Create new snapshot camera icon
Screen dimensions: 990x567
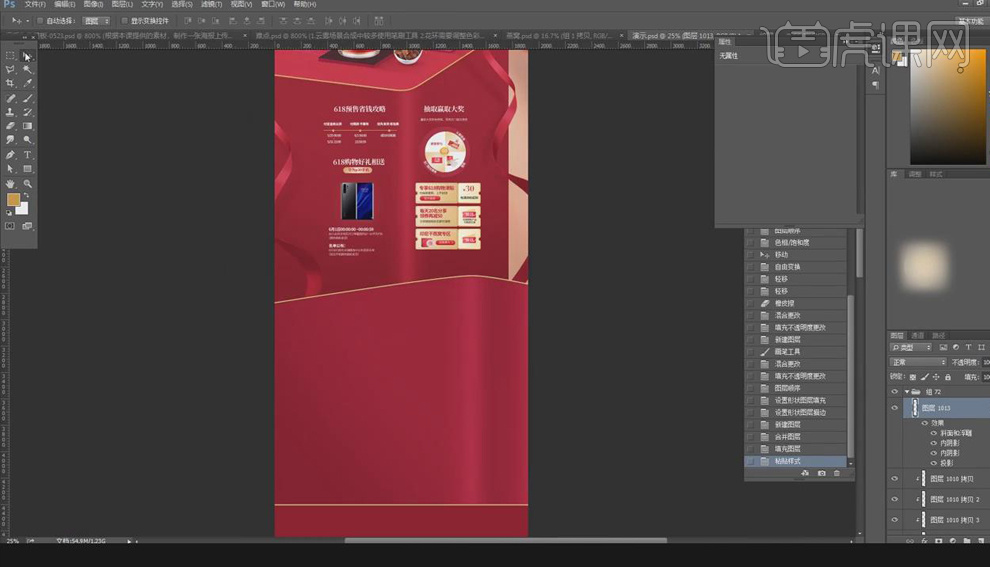pos(821,474)
